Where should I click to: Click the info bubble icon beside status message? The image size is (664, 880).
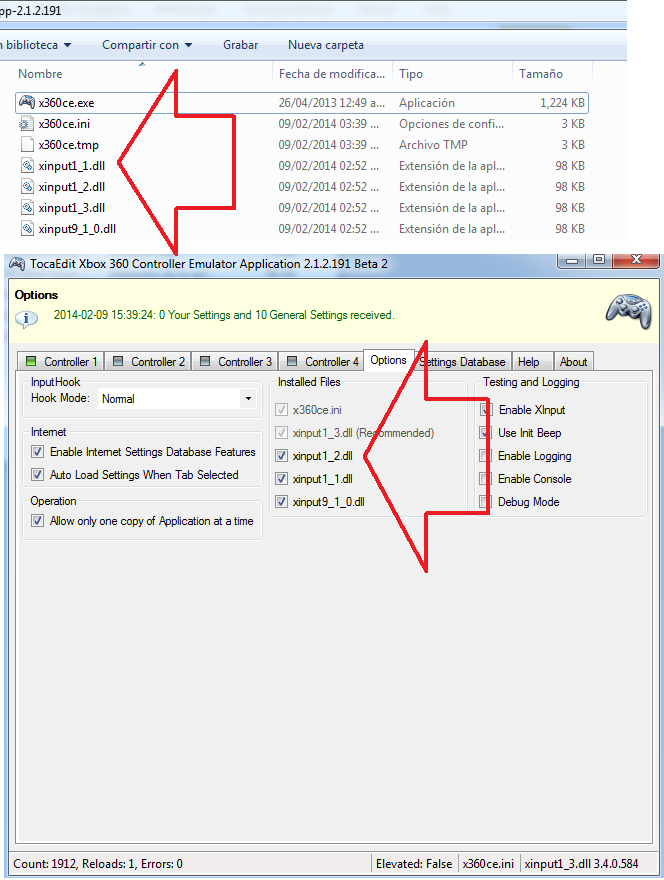26,318
